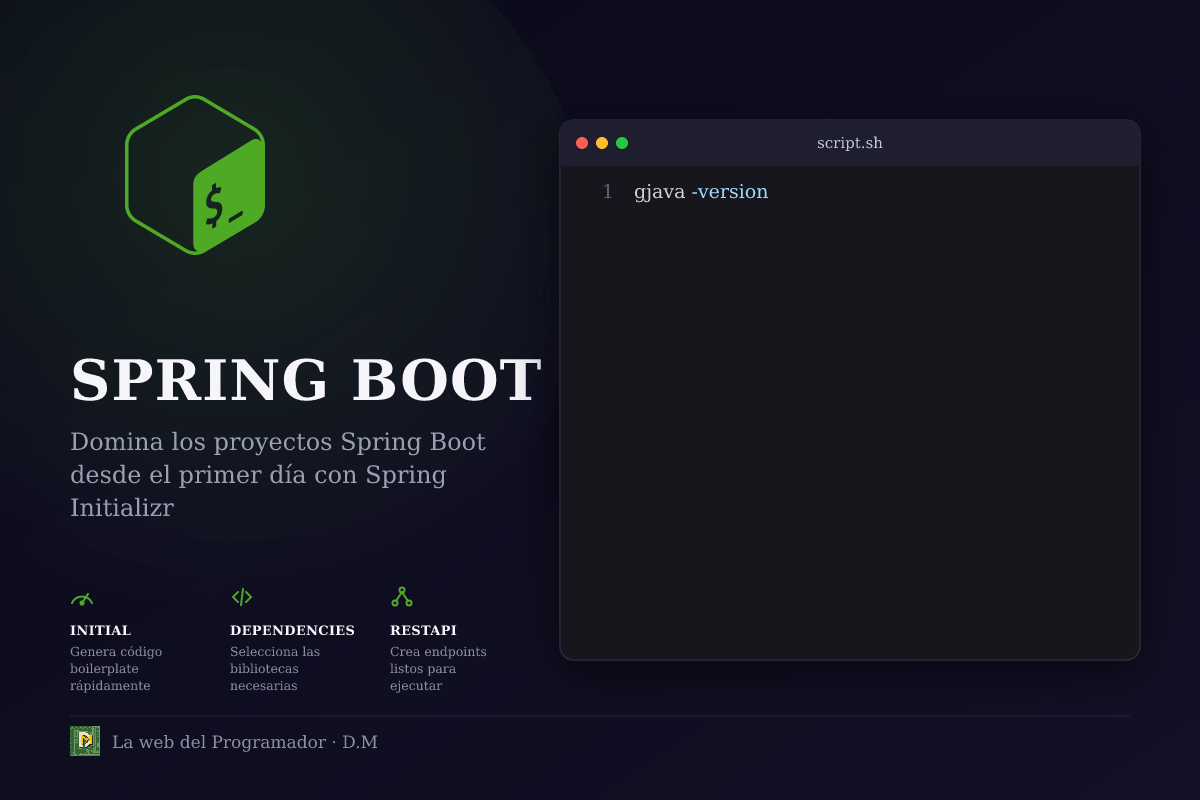Click the script.sh window title

click(850, 143)
